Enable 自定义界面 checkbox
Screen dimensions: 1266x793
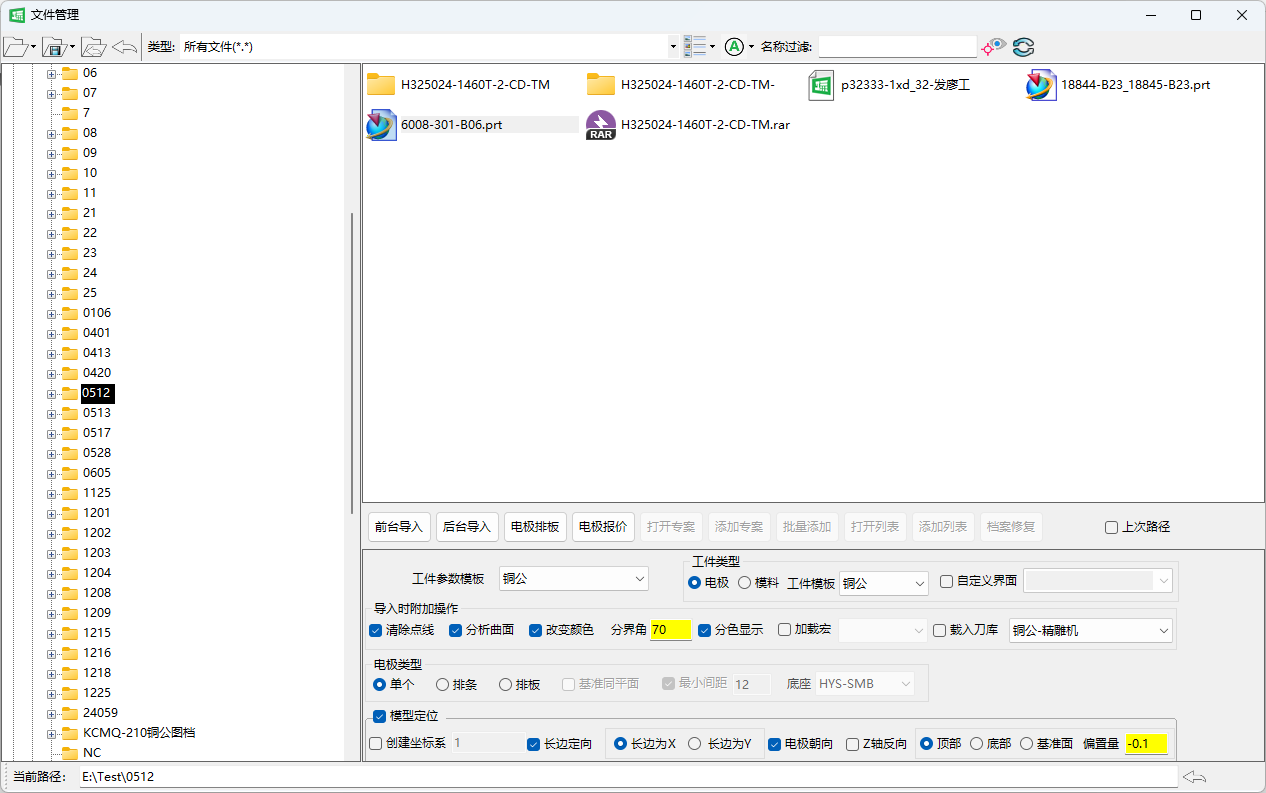[946, 581]
